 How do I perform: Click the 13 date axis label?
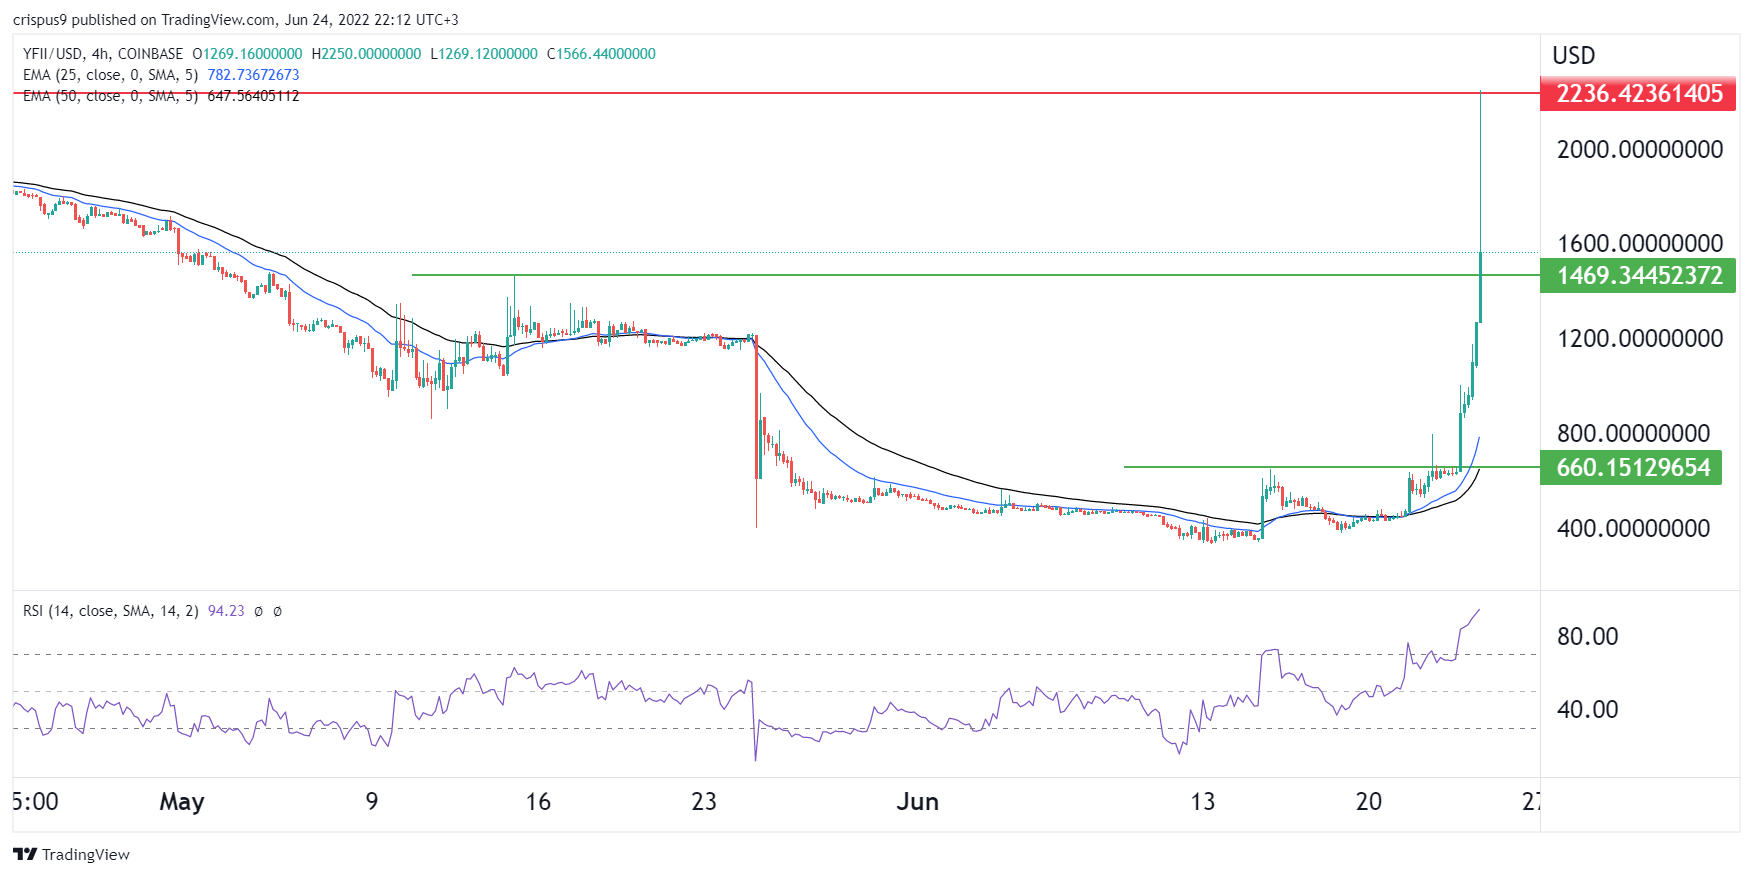[x=1202, y=802]
